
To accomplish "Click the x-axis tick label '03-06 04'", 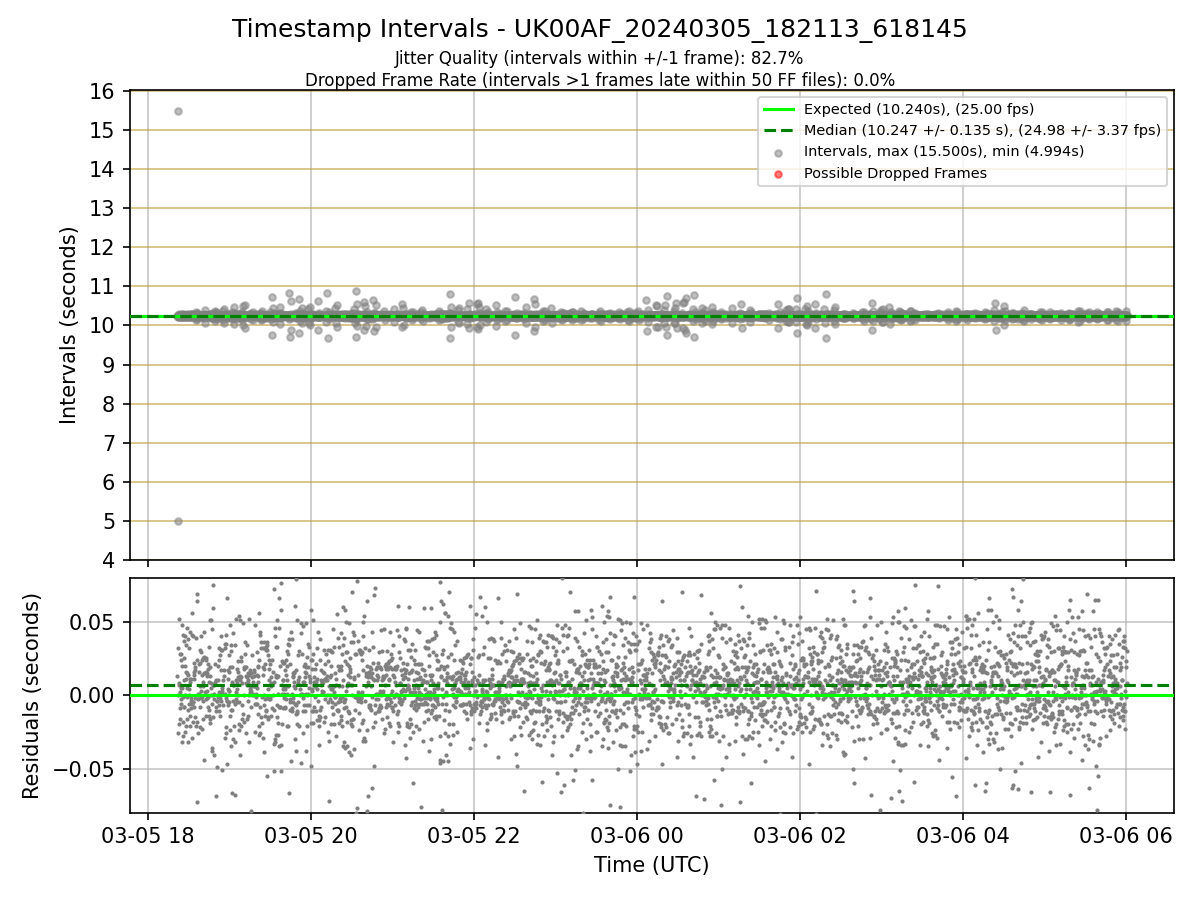I will [x=963, y=835].
